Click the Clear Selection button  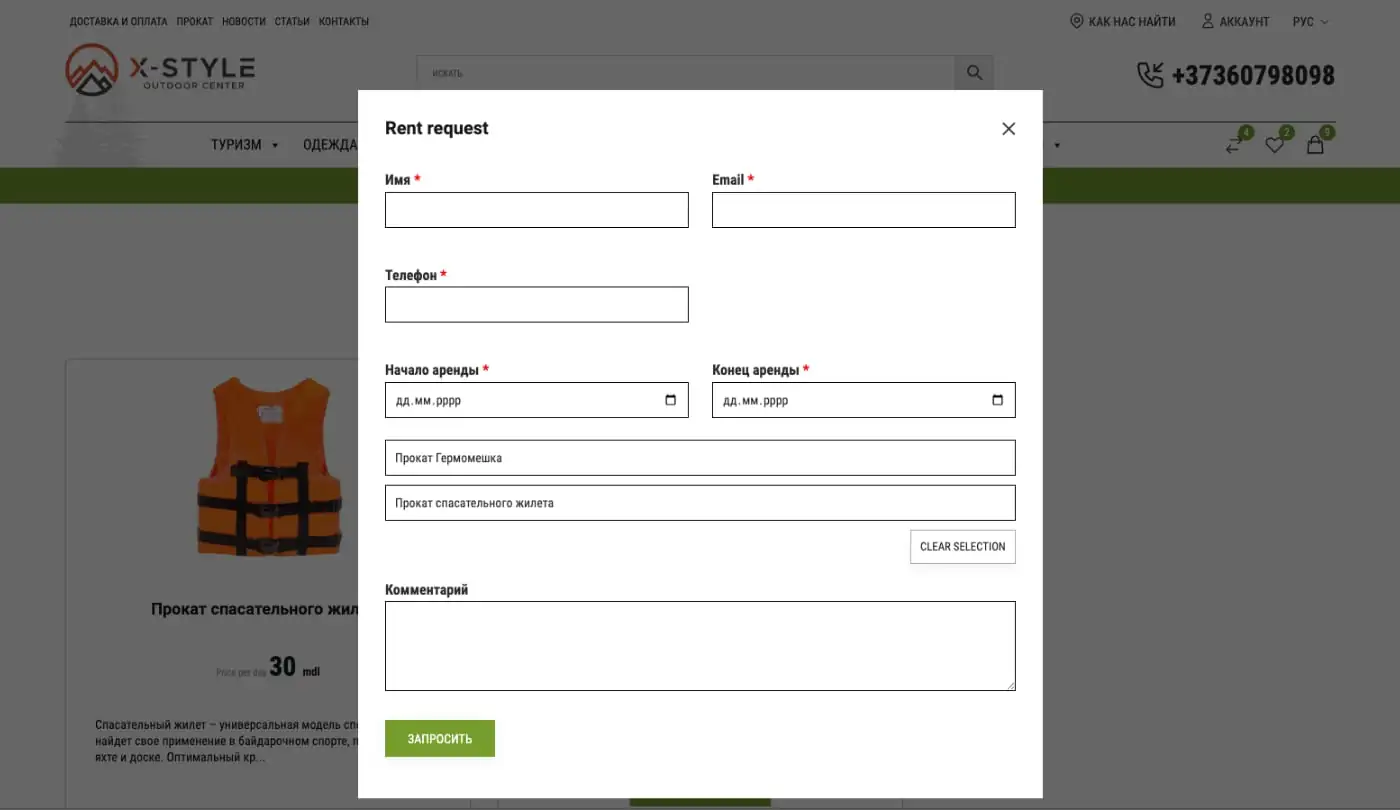click(x=963, y=546)
